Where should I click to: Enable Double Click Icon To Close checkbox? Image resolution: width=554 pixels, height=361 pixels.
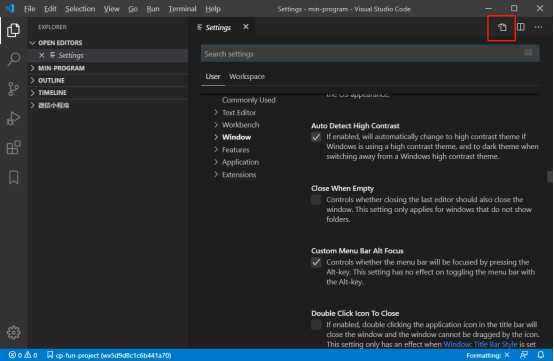tap(316, 325)
